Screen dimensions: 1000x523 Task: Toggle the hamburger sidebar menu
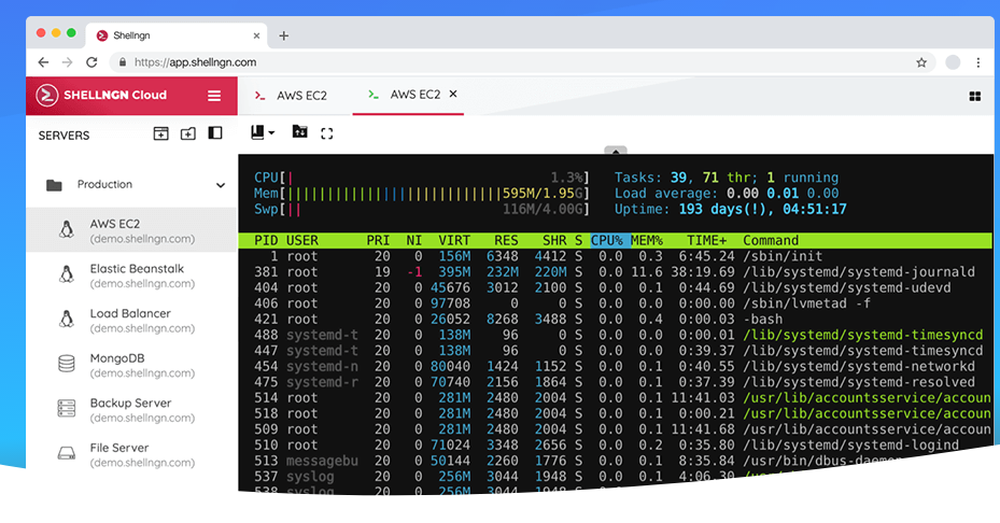214,95
